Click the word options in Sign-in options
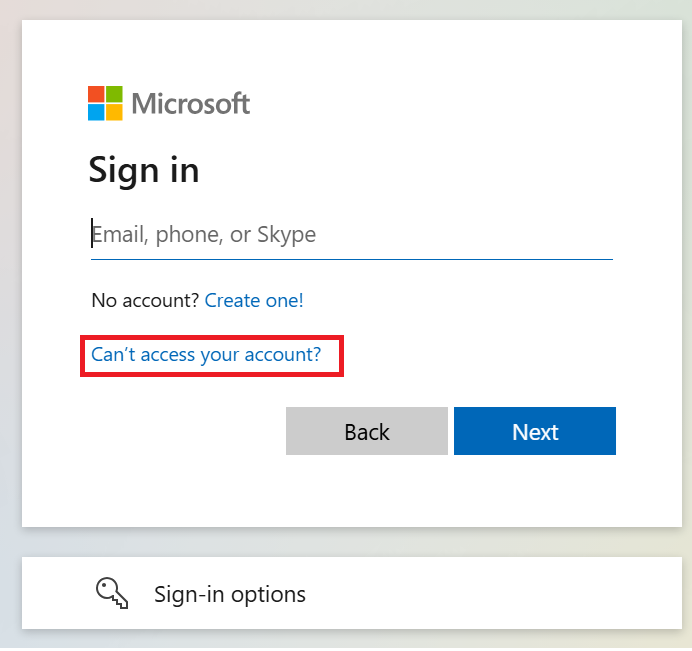 [268, 595]
